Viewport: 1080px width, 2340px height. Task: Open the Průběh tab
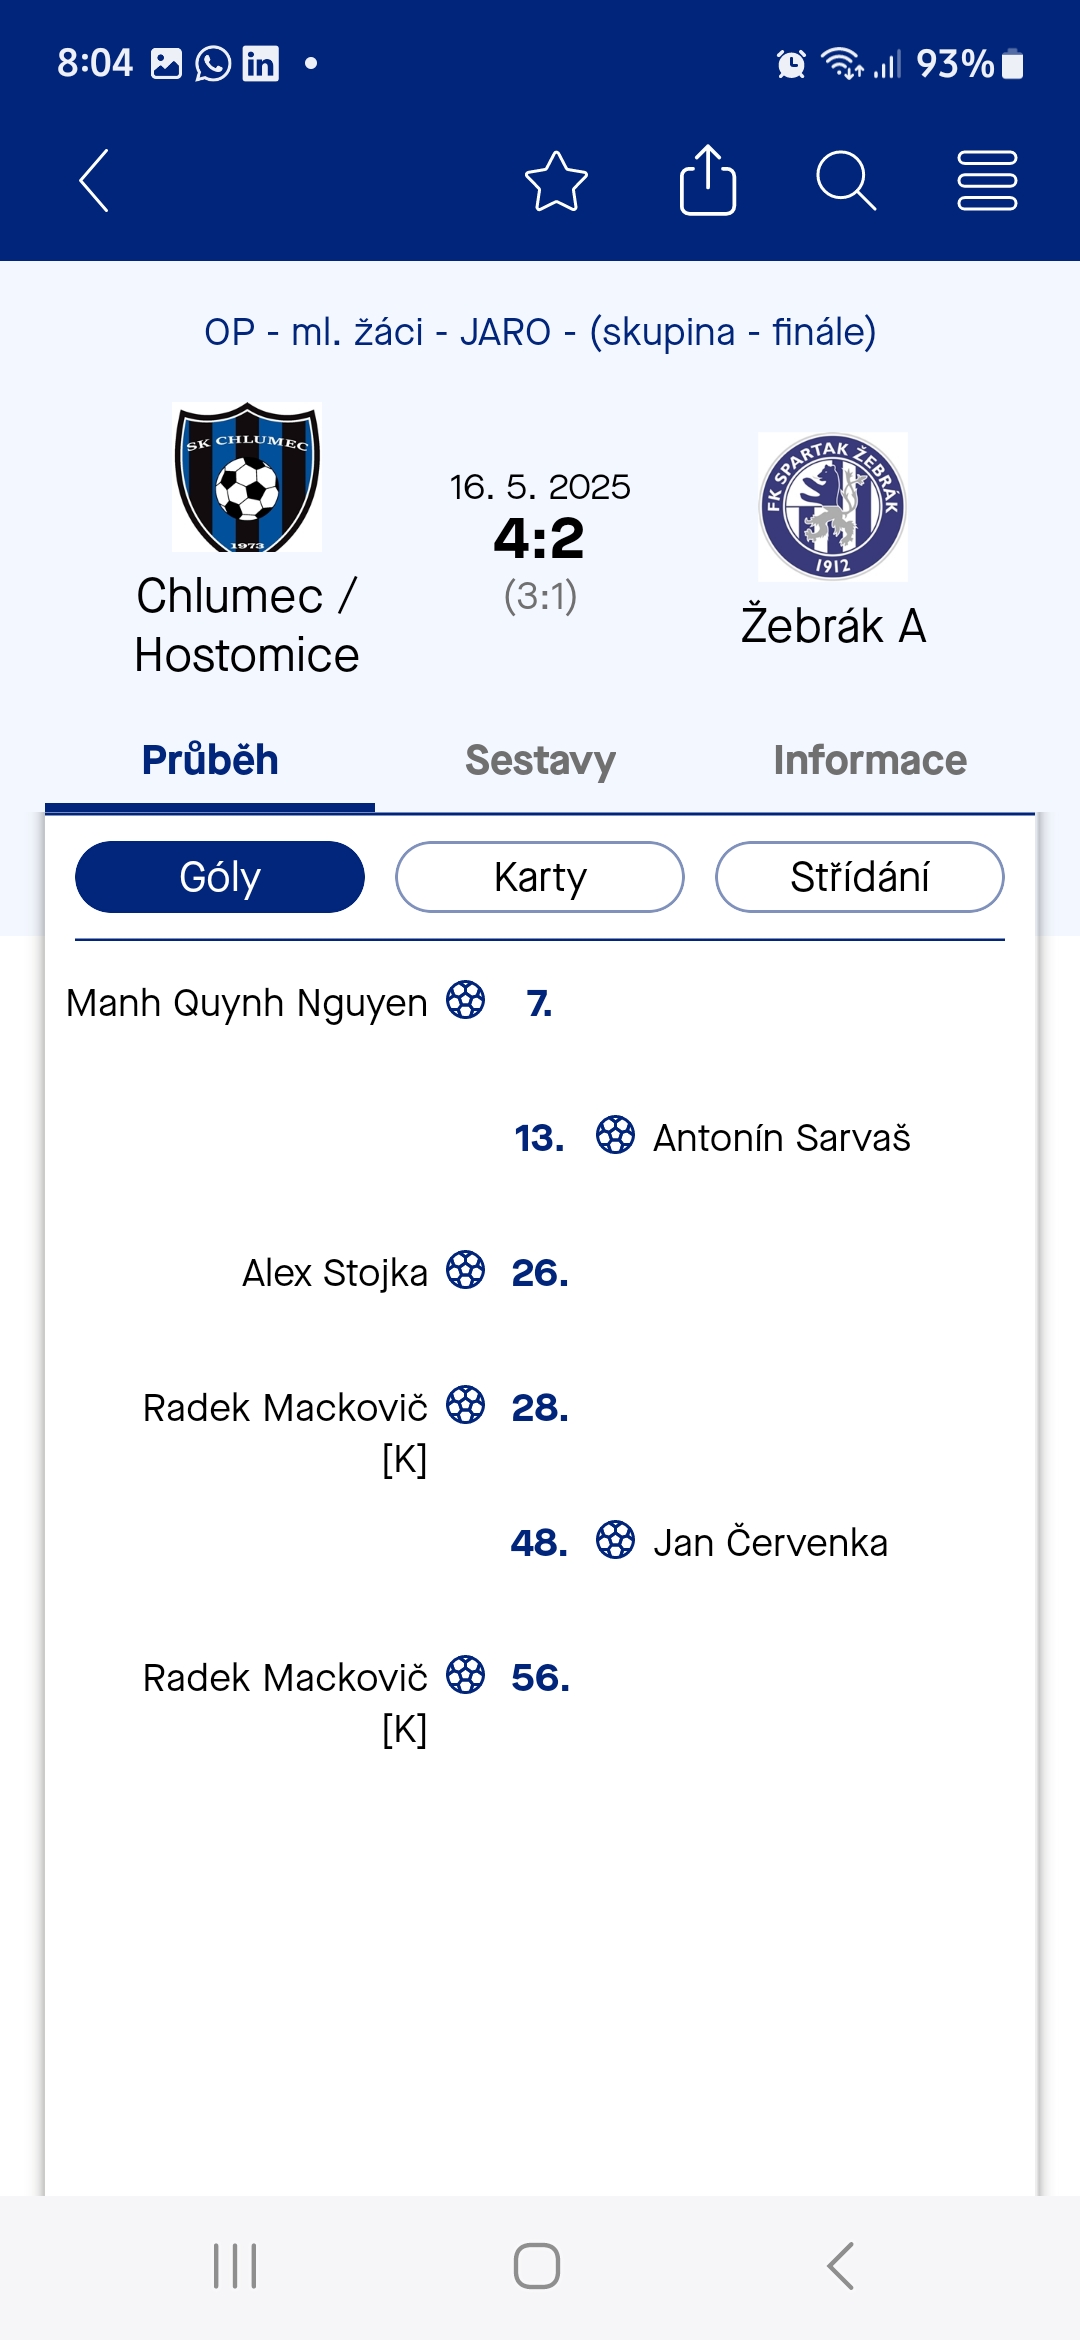(x=210, y=760)
